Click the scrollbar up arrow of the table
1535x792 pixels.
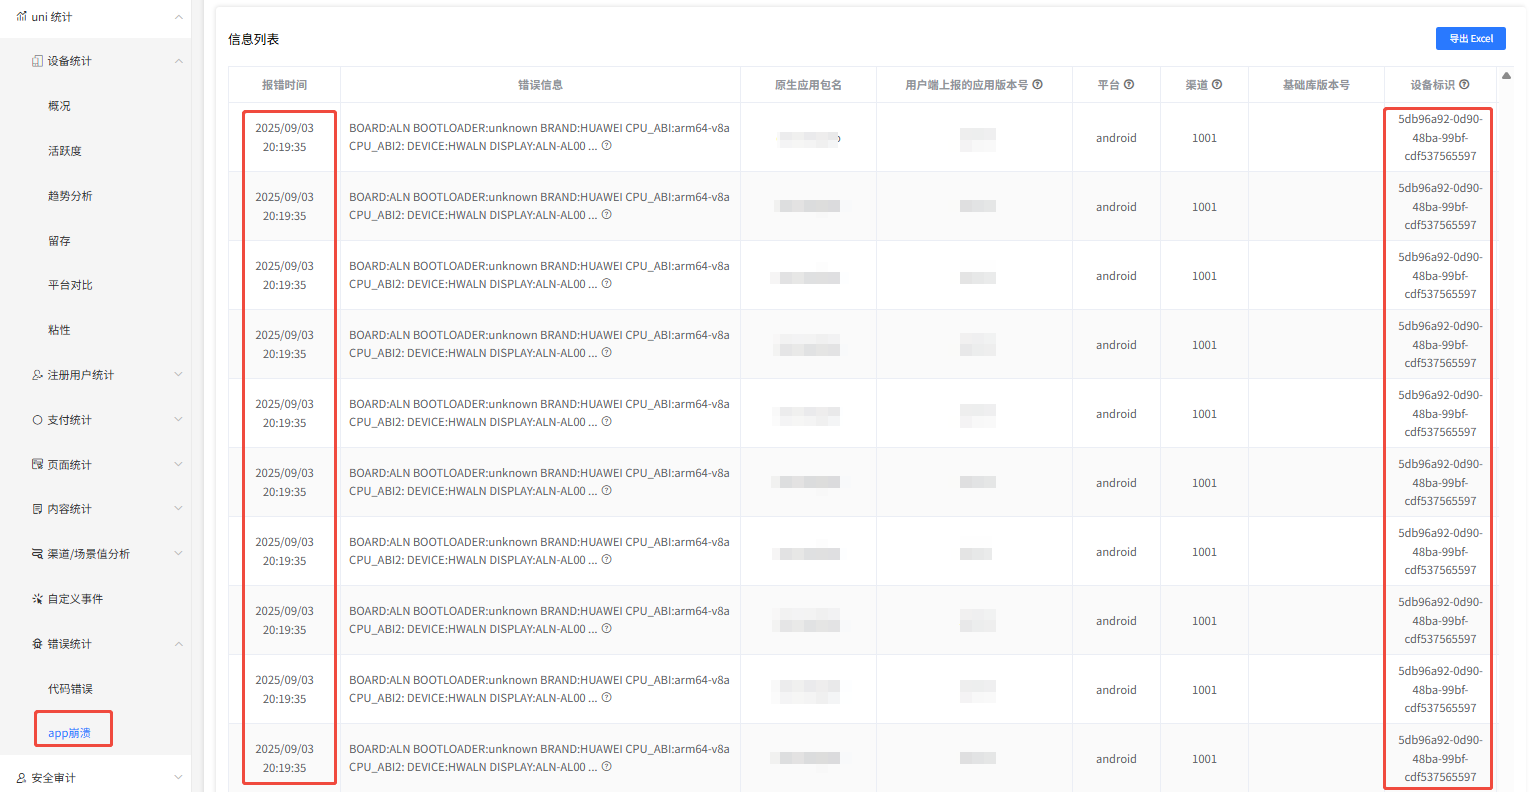click(x=1506, y=76)
